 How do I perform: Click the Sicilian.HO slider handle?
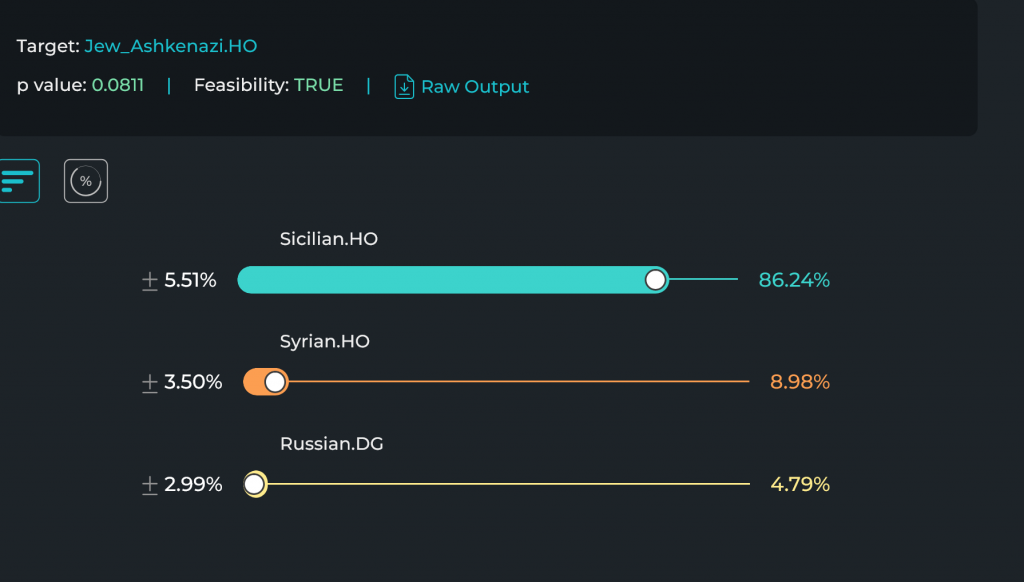(655, 280)
